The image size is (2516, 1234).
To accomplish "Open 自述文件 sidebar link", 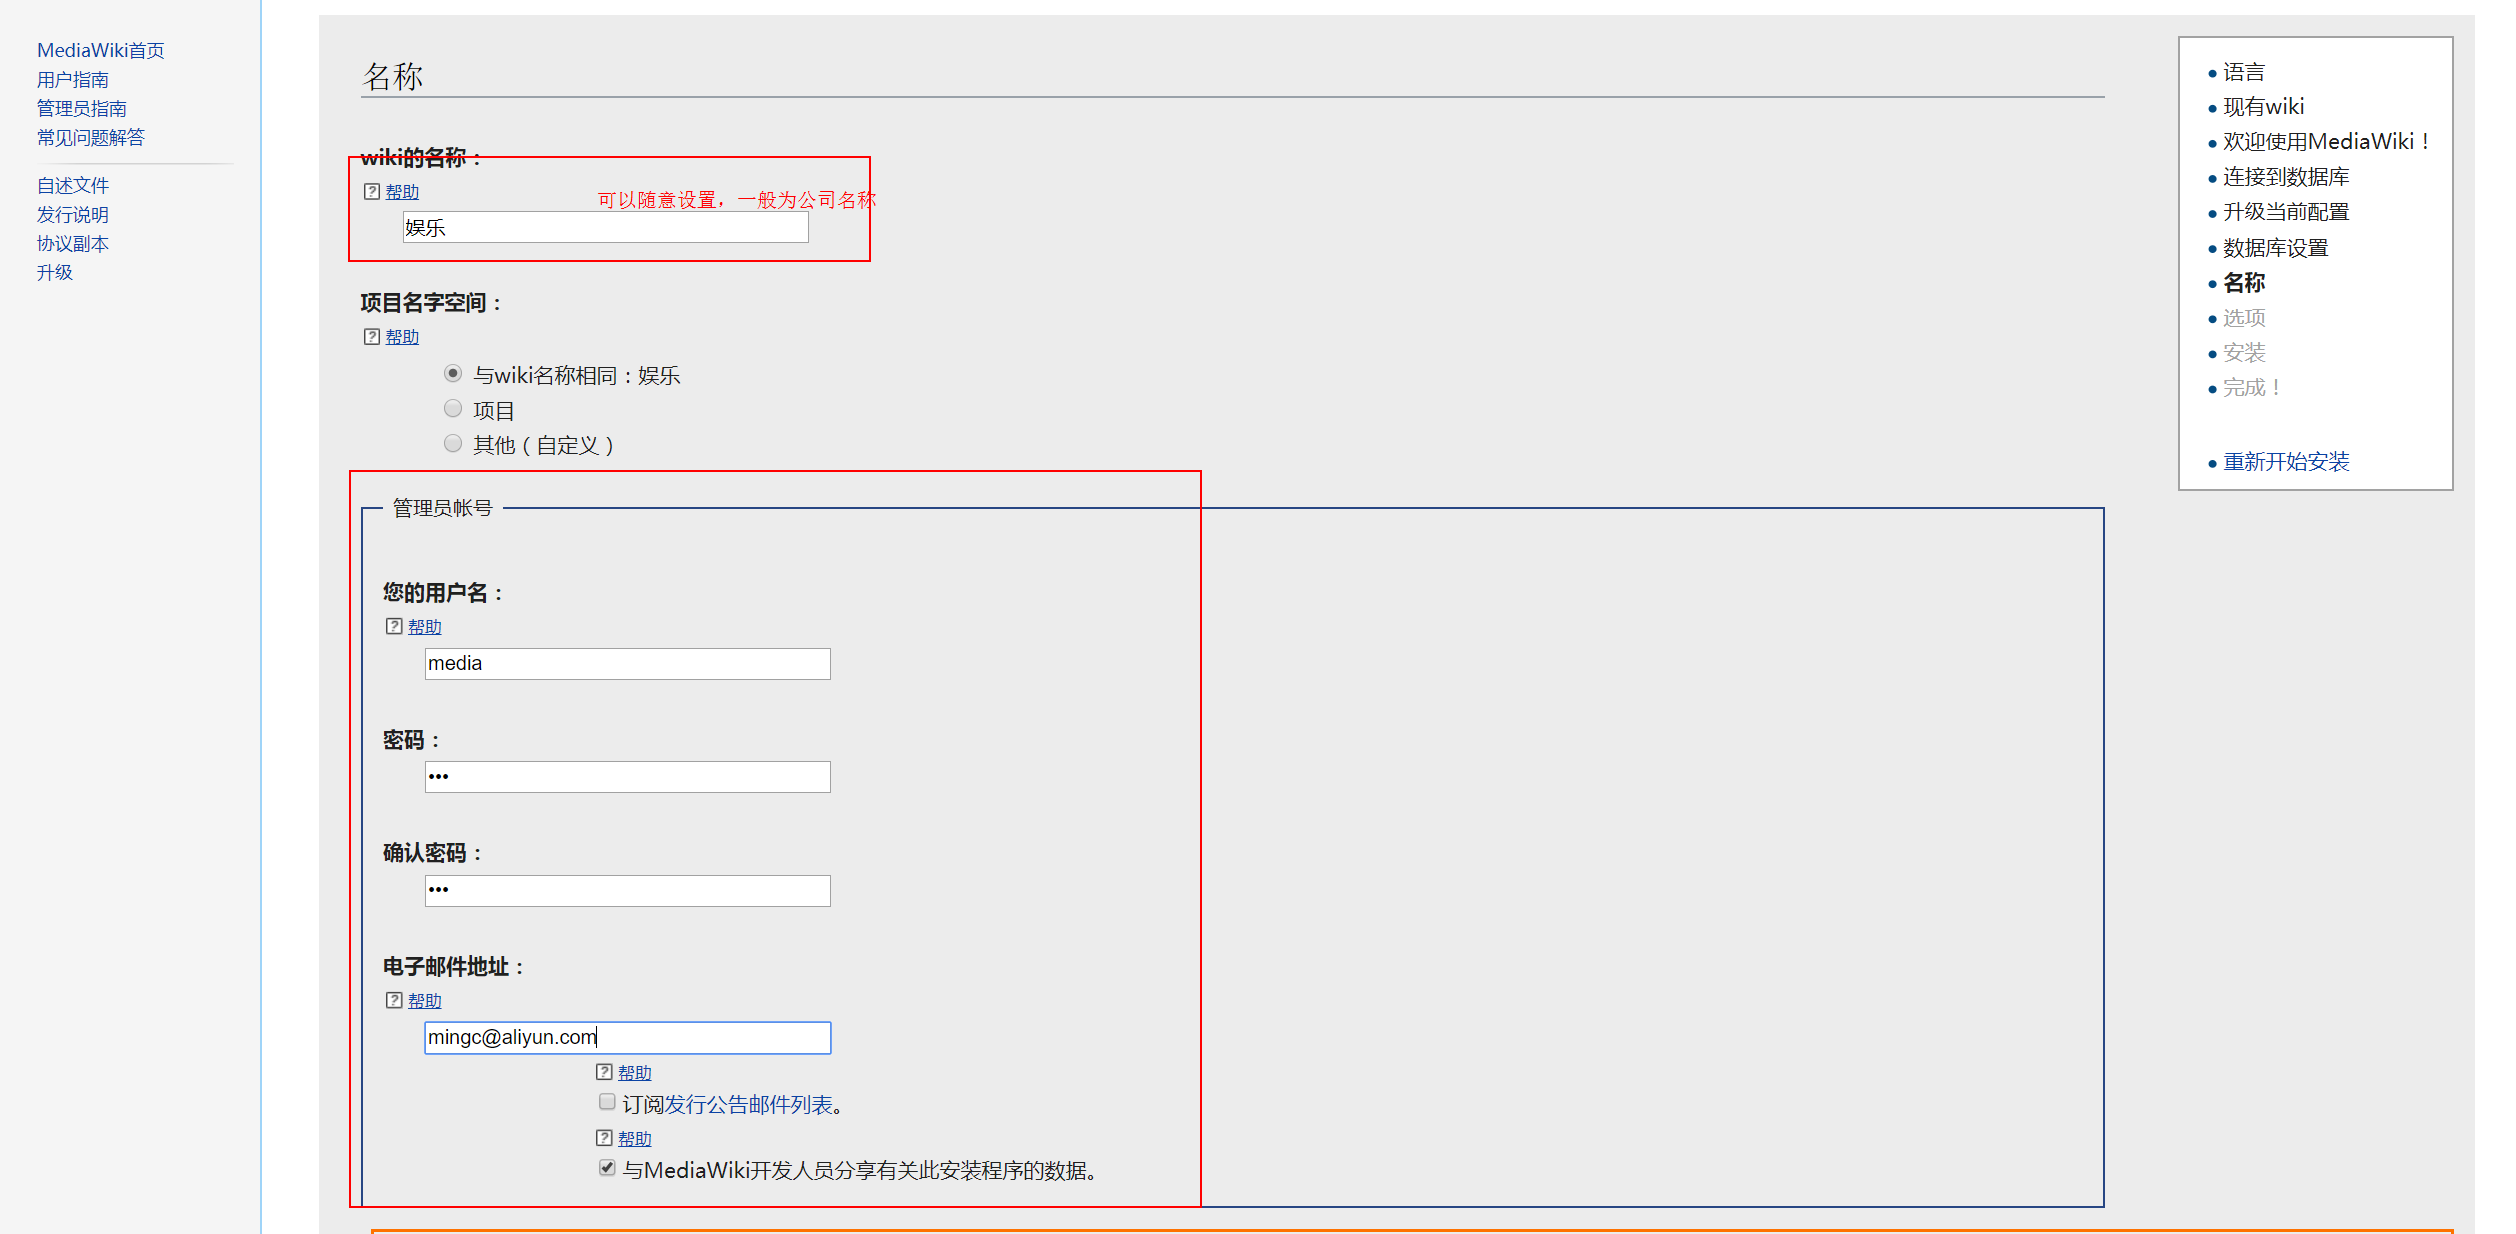I will pyautogui.click(x=73, y=185).
